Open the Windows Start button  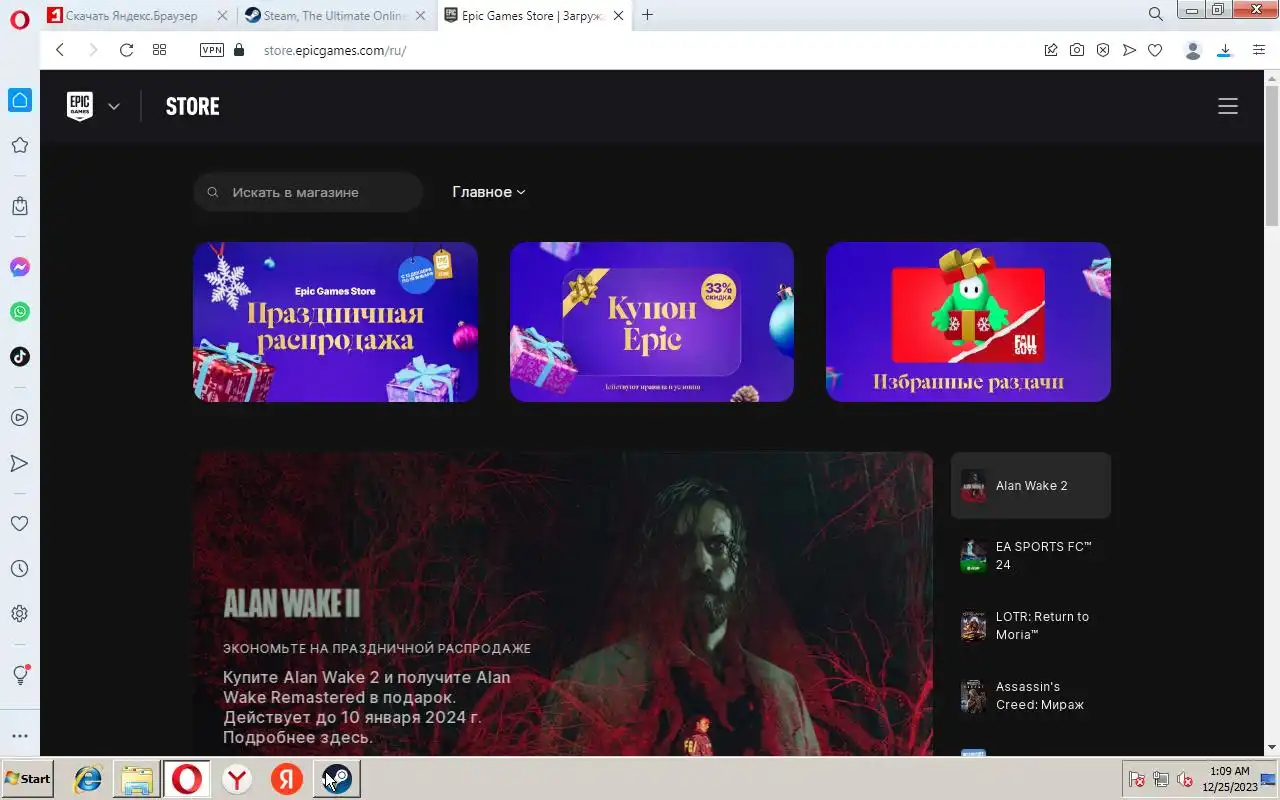[x=27, y=779]
